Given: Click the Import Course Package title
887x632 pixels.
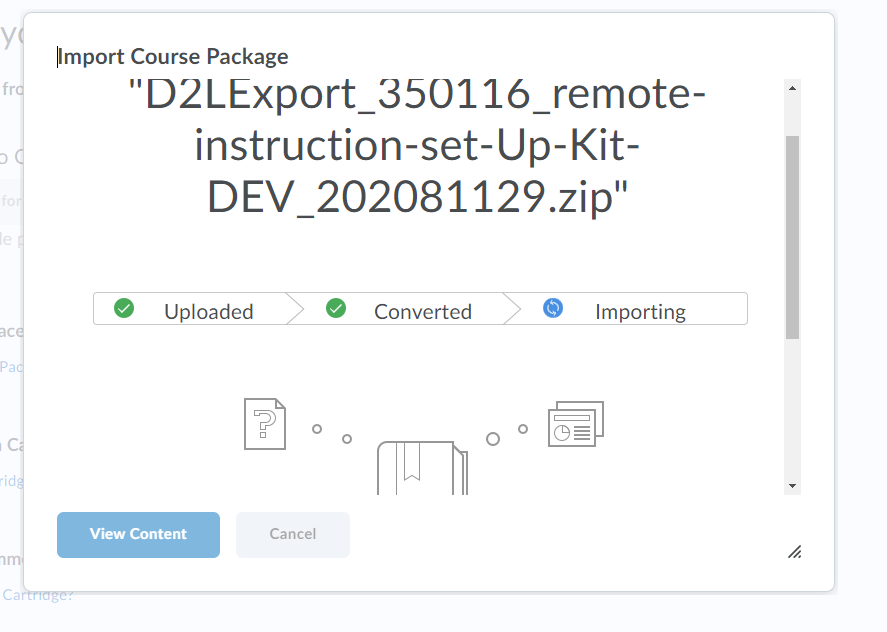Looking at the screenshot, I should coord(173,57).
